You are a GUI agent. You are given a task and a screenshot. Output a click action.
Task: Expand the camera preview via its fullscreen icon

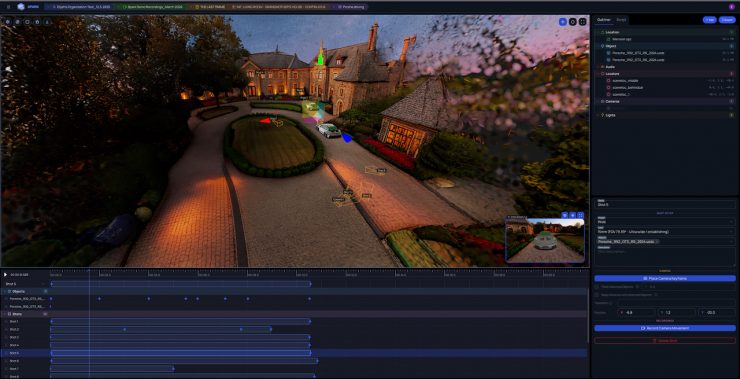pos(580,215)
